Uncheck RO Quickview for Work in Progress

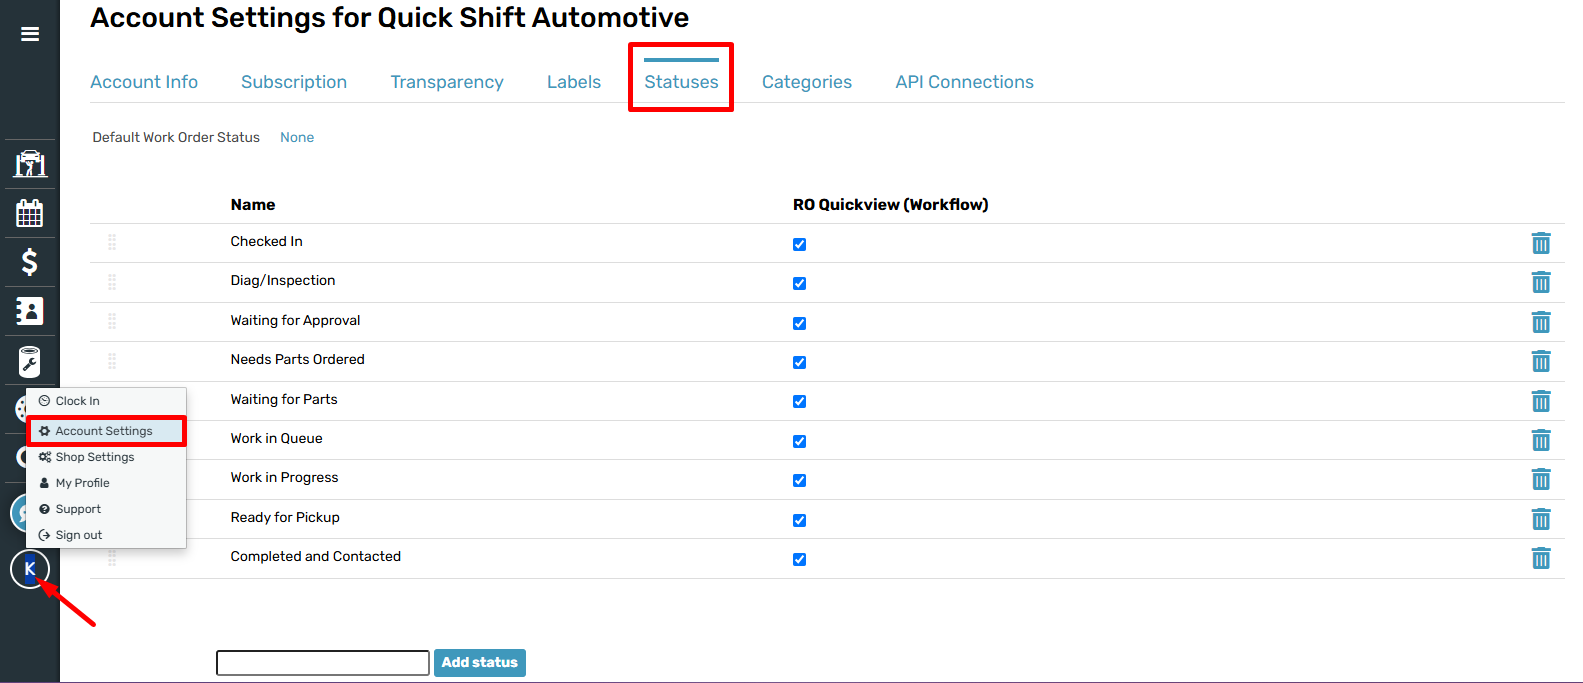point(799,480)
